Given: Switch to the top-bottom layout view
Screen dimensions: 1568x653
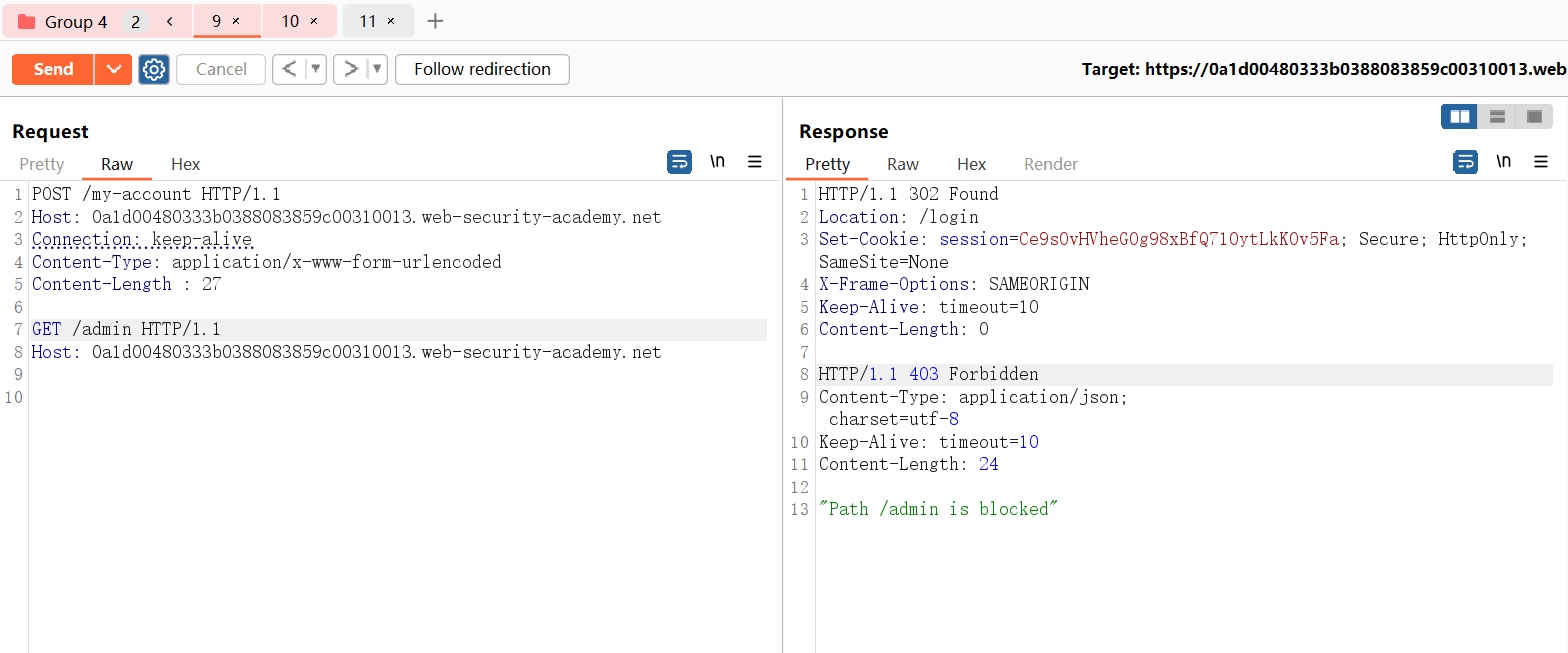Looking at the screenshot, I should coord(1497,117).
